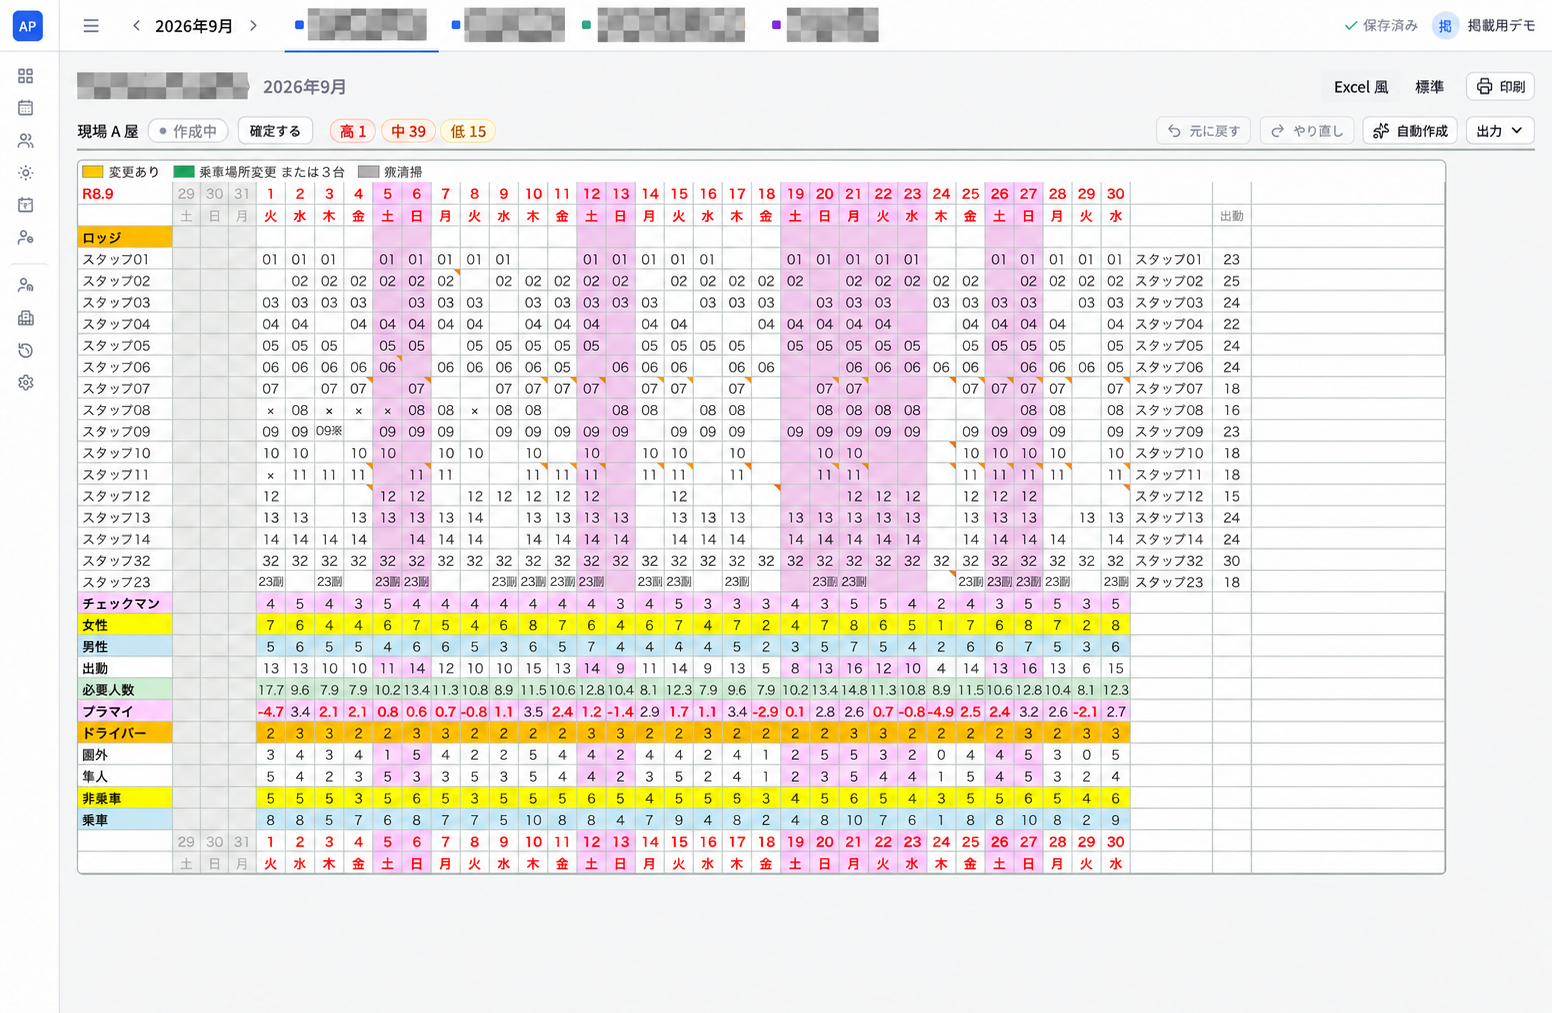The width and height of the screenshot is (1552, 1013).
Task: Expand the 出力 dropdown
Action: tap(1500, 131)
